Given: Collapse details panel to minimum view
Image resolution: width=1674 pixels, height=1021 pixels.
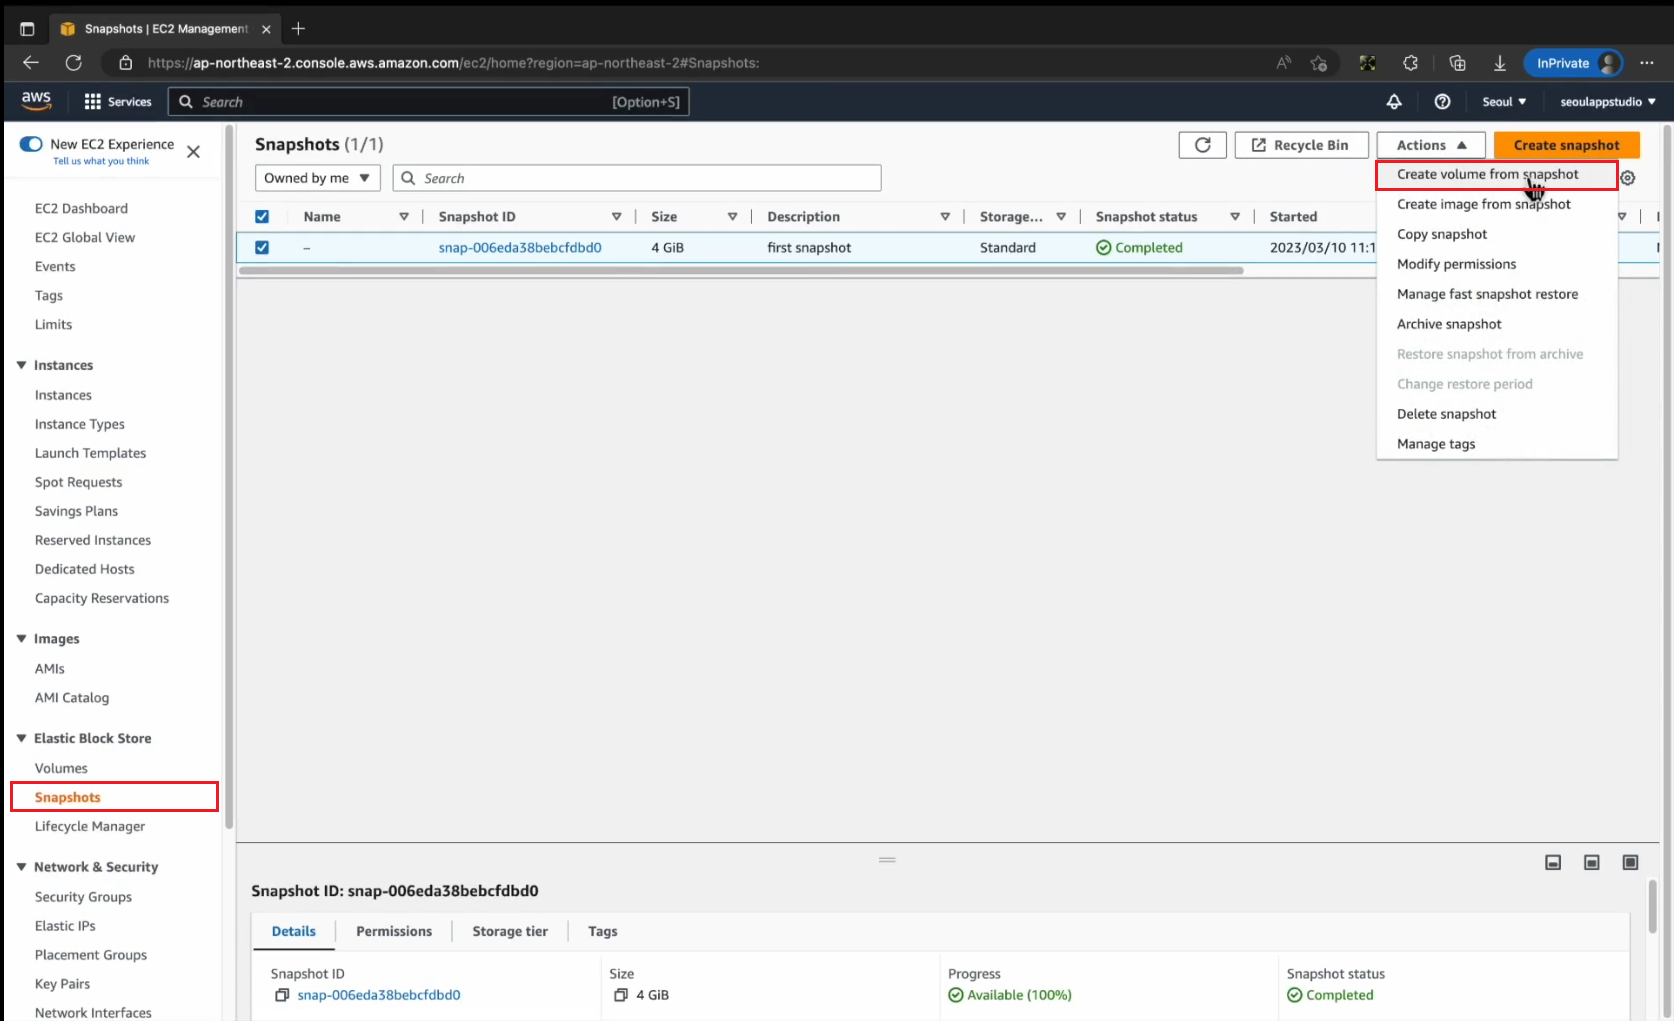Looking at the screenshot, I should click(1553, 862).
